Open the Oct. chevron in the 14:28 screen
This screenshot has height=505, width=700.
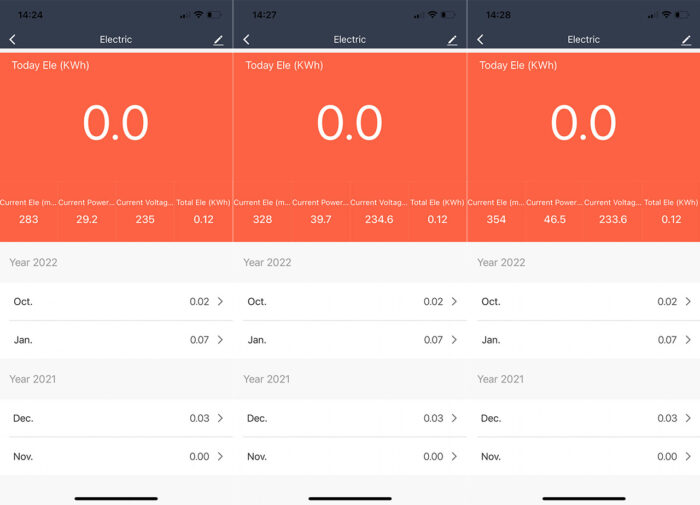pos(688,301)
